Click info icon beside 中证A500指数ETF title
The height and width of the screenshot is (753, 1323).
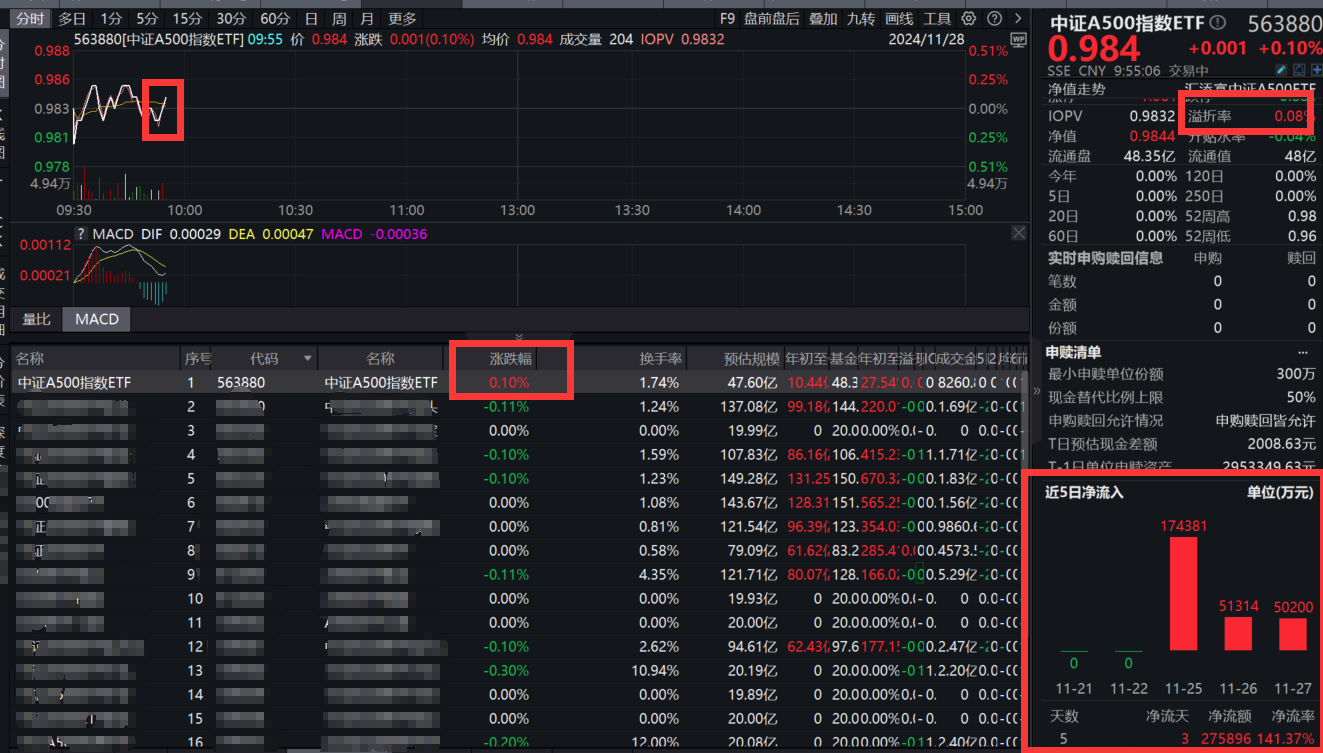pyautogui.click(x=1217, y=22)
